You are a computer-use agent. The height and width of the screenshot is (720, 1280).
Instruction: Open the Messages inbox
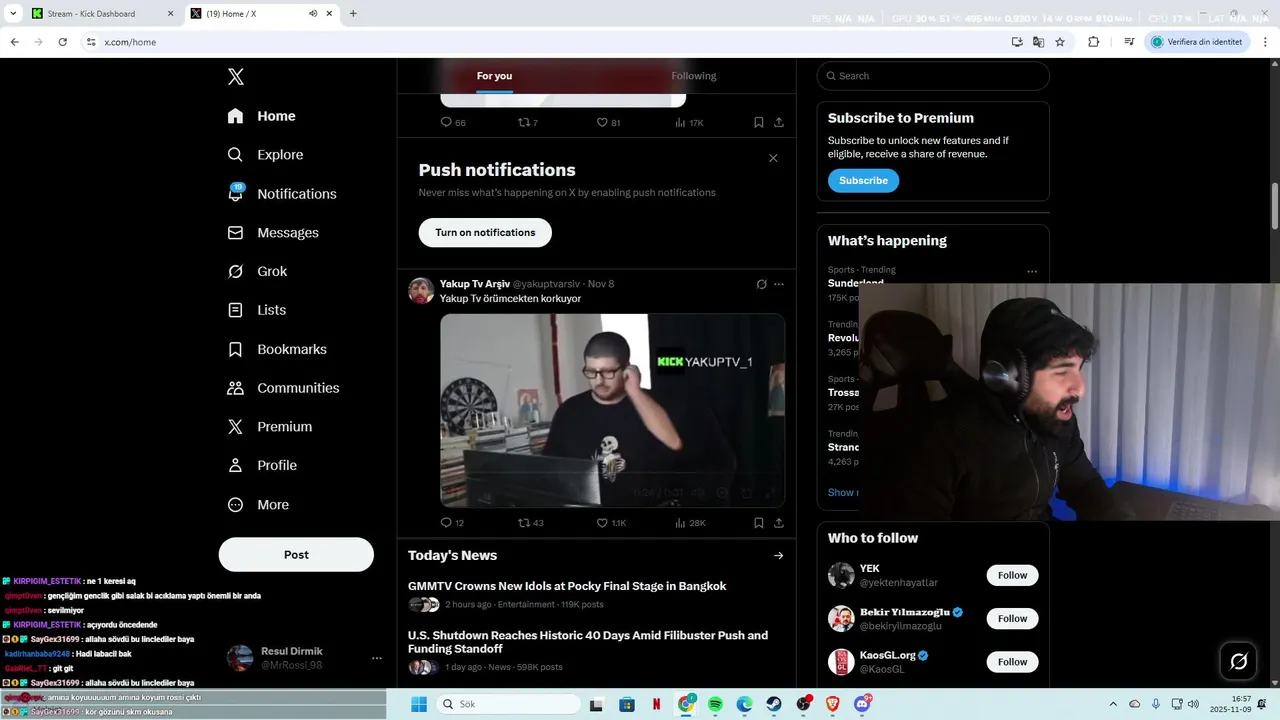[x=274, y=233]
